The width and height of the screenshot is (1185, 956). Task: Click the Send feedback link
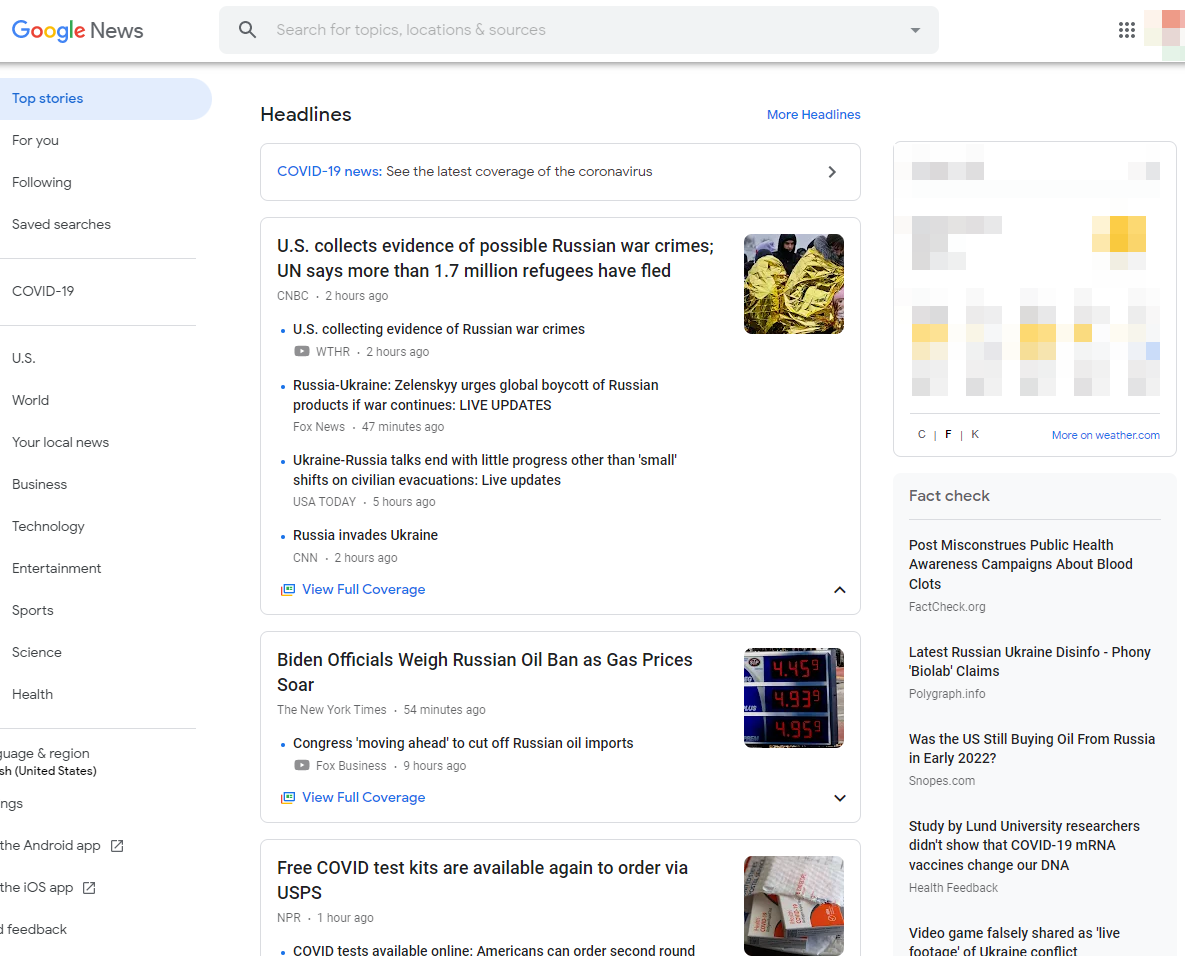(x=34, y=930)
